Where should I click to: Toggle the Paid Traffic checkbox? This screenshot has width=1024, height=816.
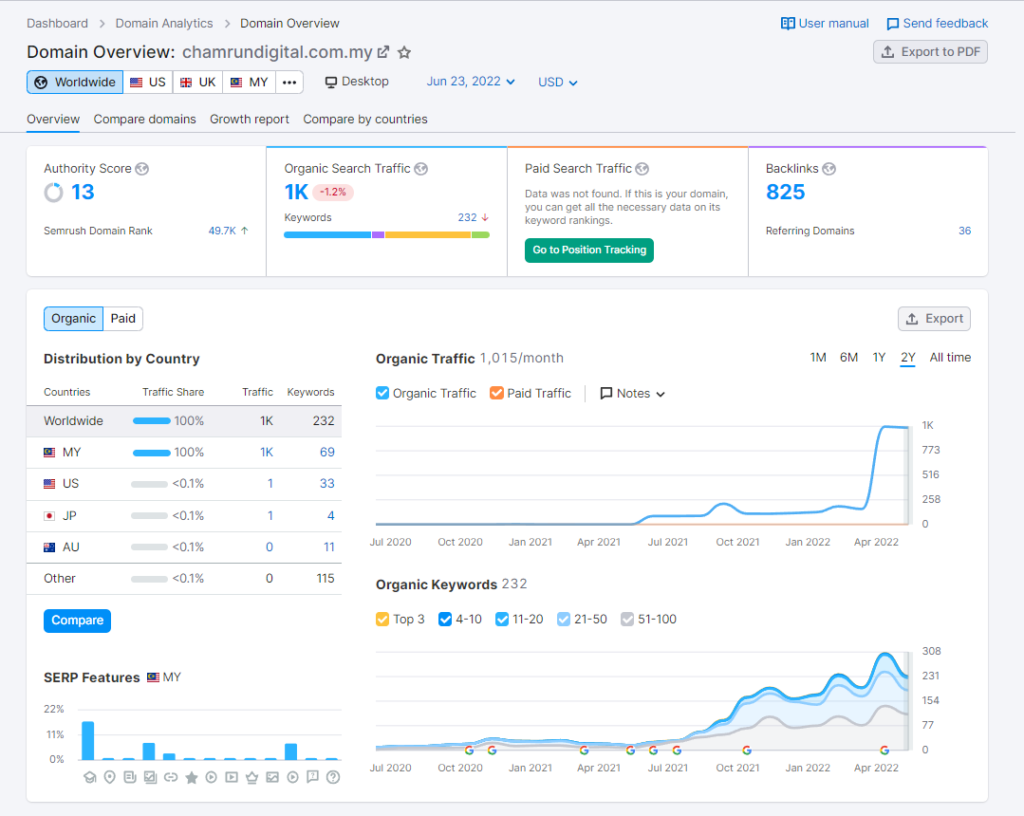(x=497, y=393)
